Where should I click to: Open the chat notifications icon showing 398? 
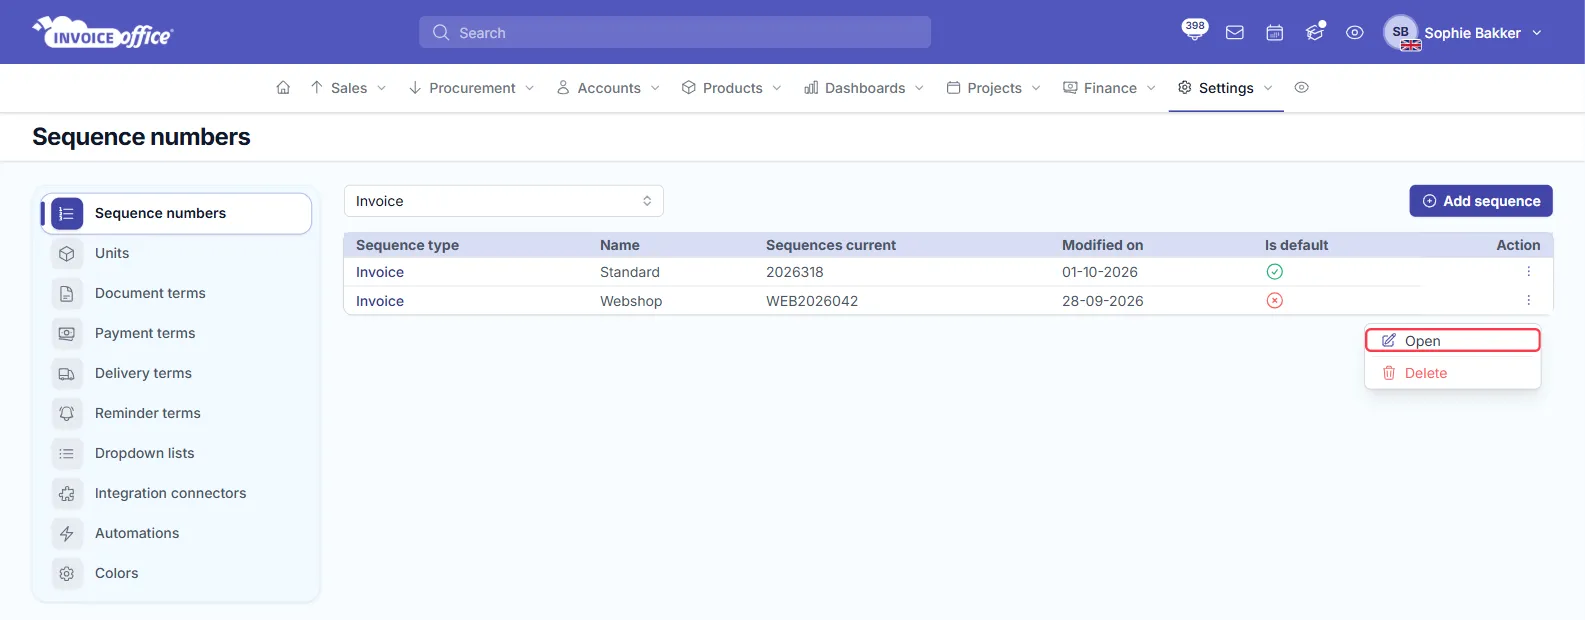click(x=1194, y=30)
